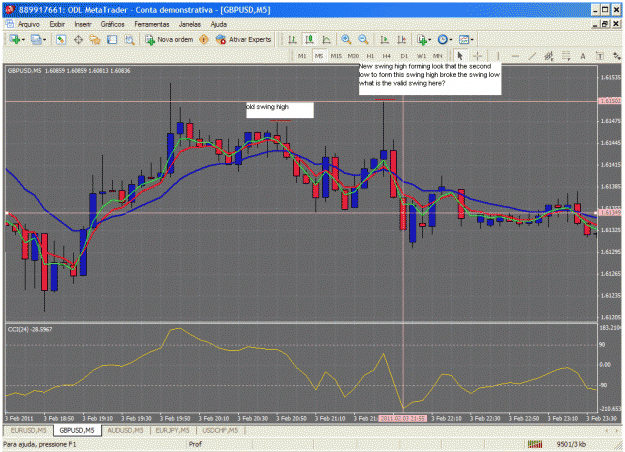This screenshot has height=452, width=625.
Task: Click the '9501/3 kb' connection status
Action: 571,444
